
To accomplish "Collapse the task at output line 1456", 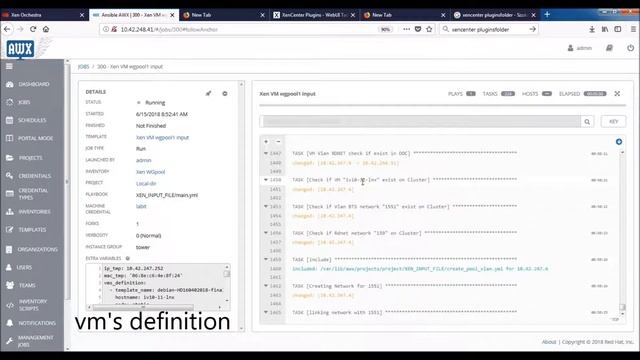I will [266, 233].
